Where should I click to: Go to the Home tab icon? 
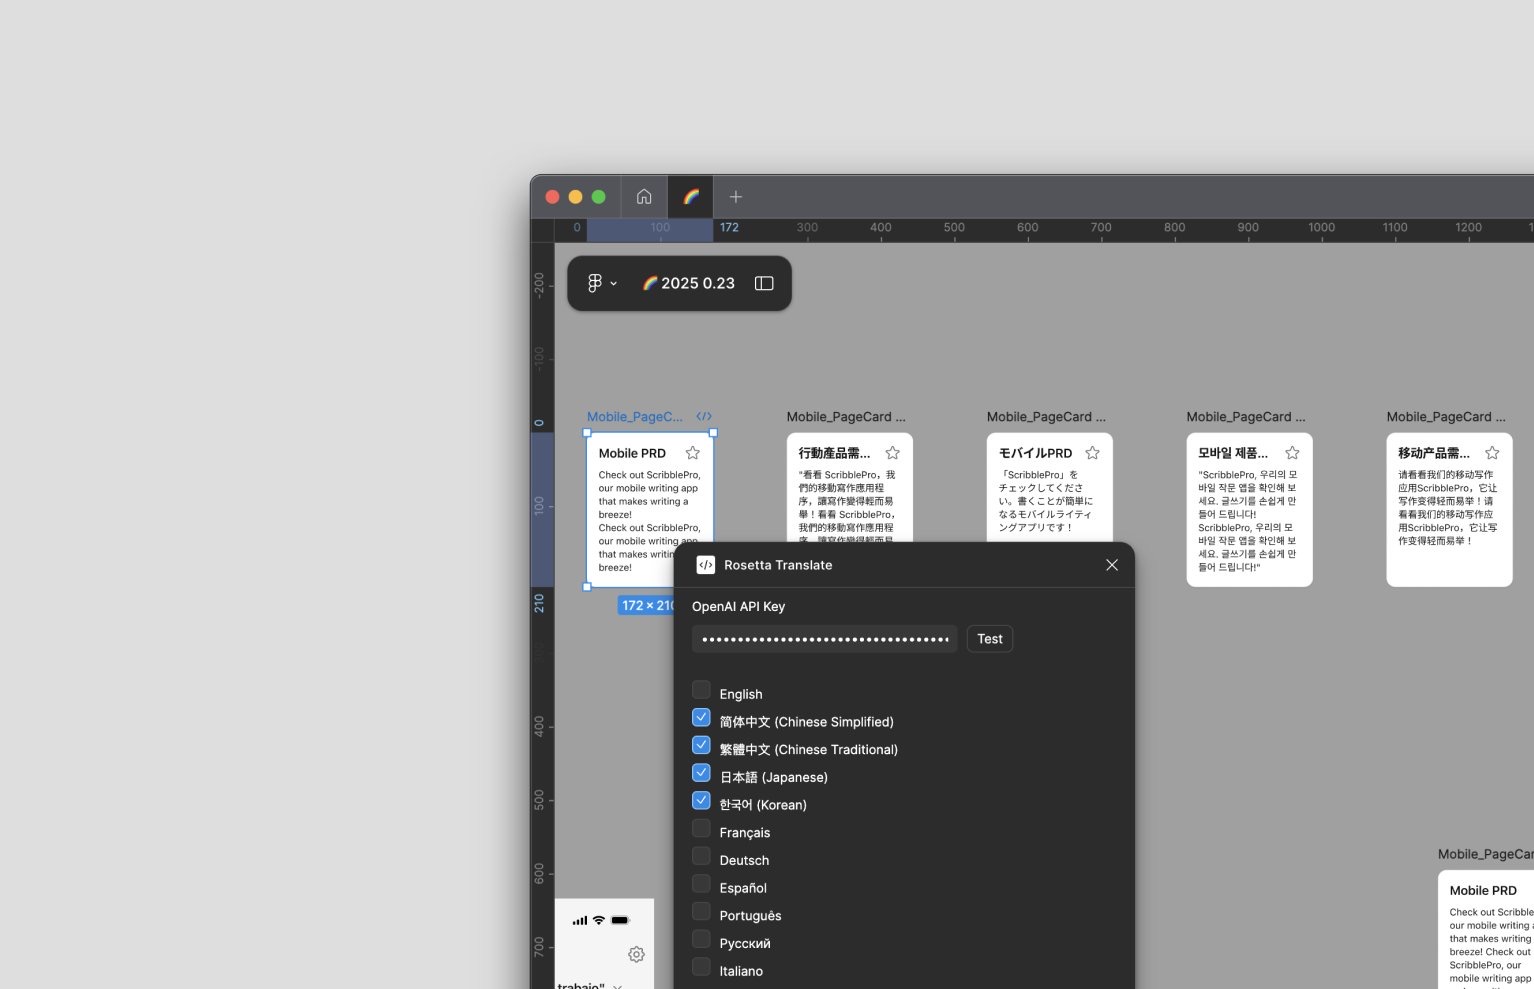644,197
